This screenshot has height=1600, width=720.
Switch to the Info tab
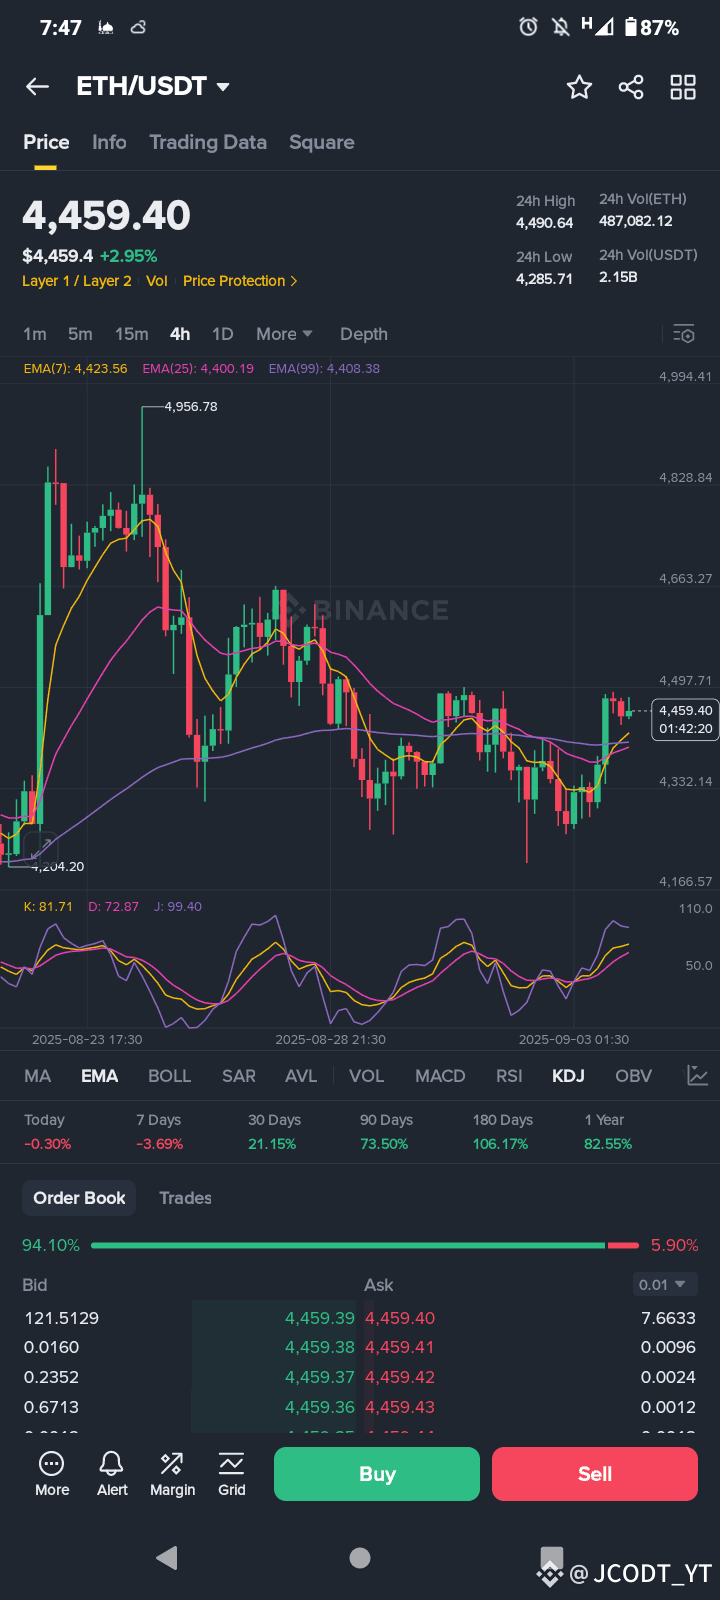click(109, 142)
